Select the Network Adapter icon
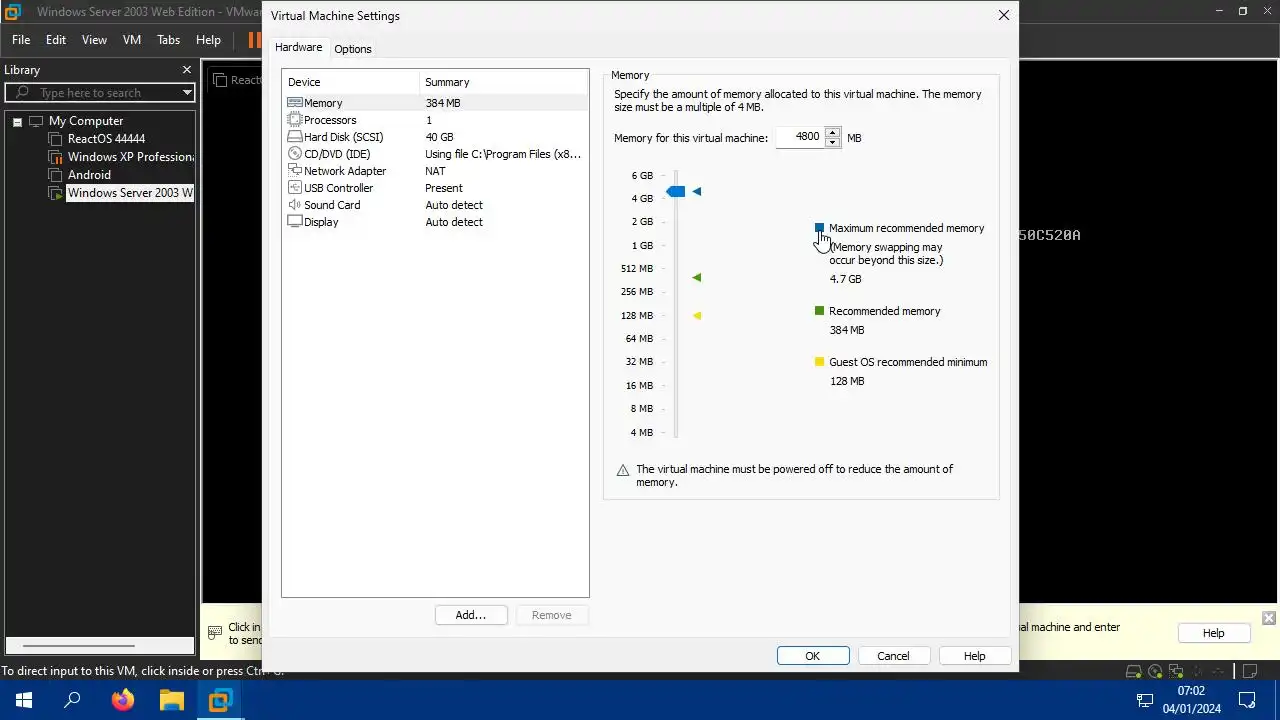 (x=295, y=171)
